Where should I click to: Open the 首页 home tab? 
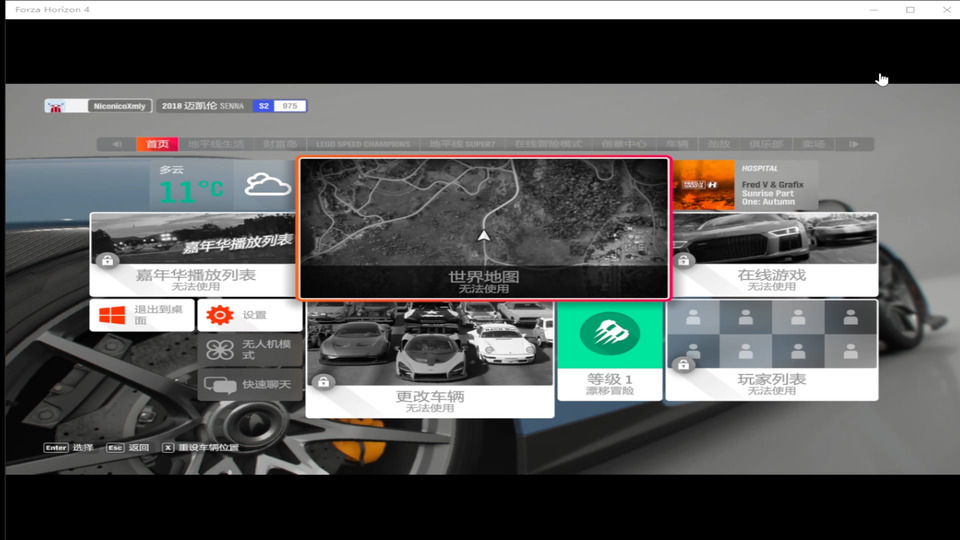[157, 144]
